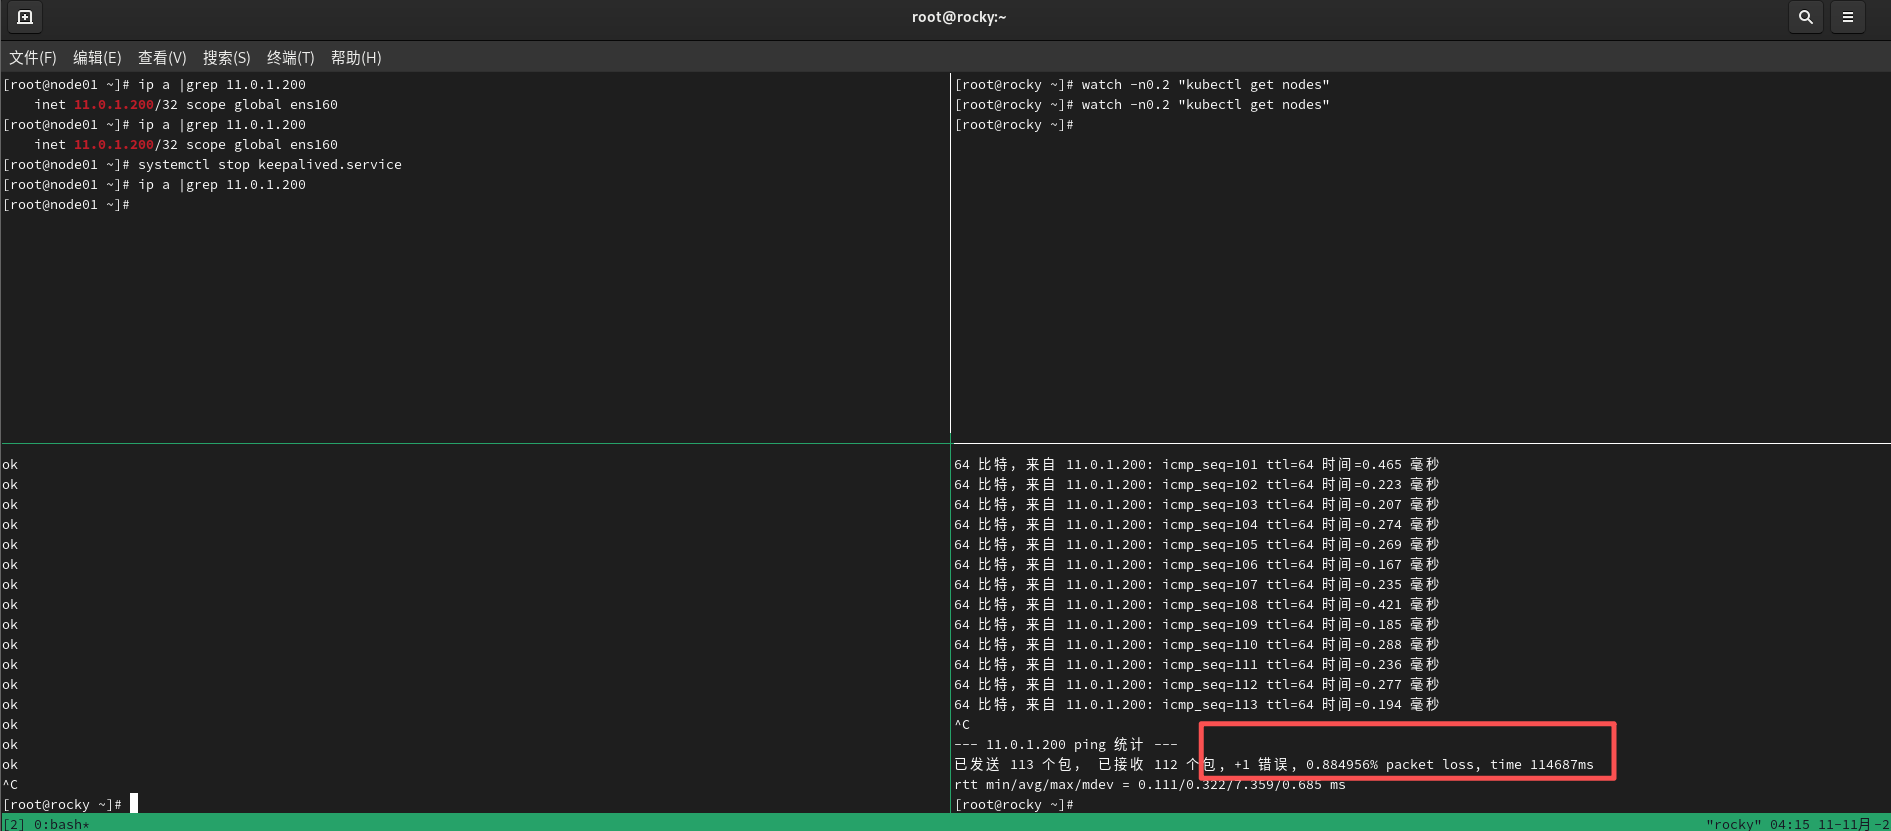Open the 帮助(H) menu
Viewport: 1891px width, 831px height.
[x=356, y=58]
